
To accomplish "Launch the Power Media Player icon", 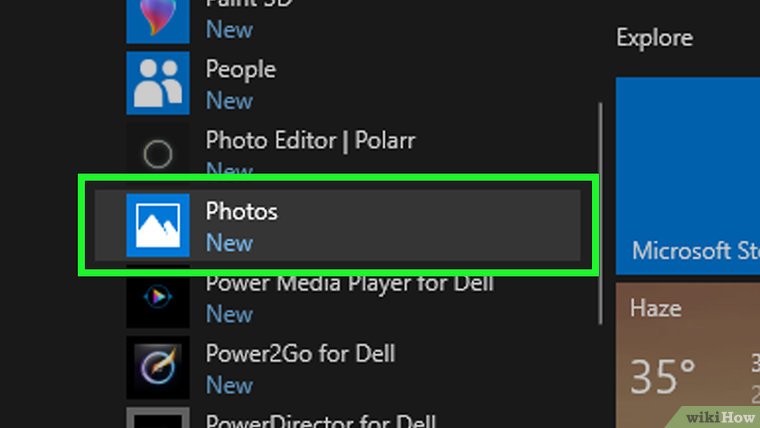I will 158,297.
